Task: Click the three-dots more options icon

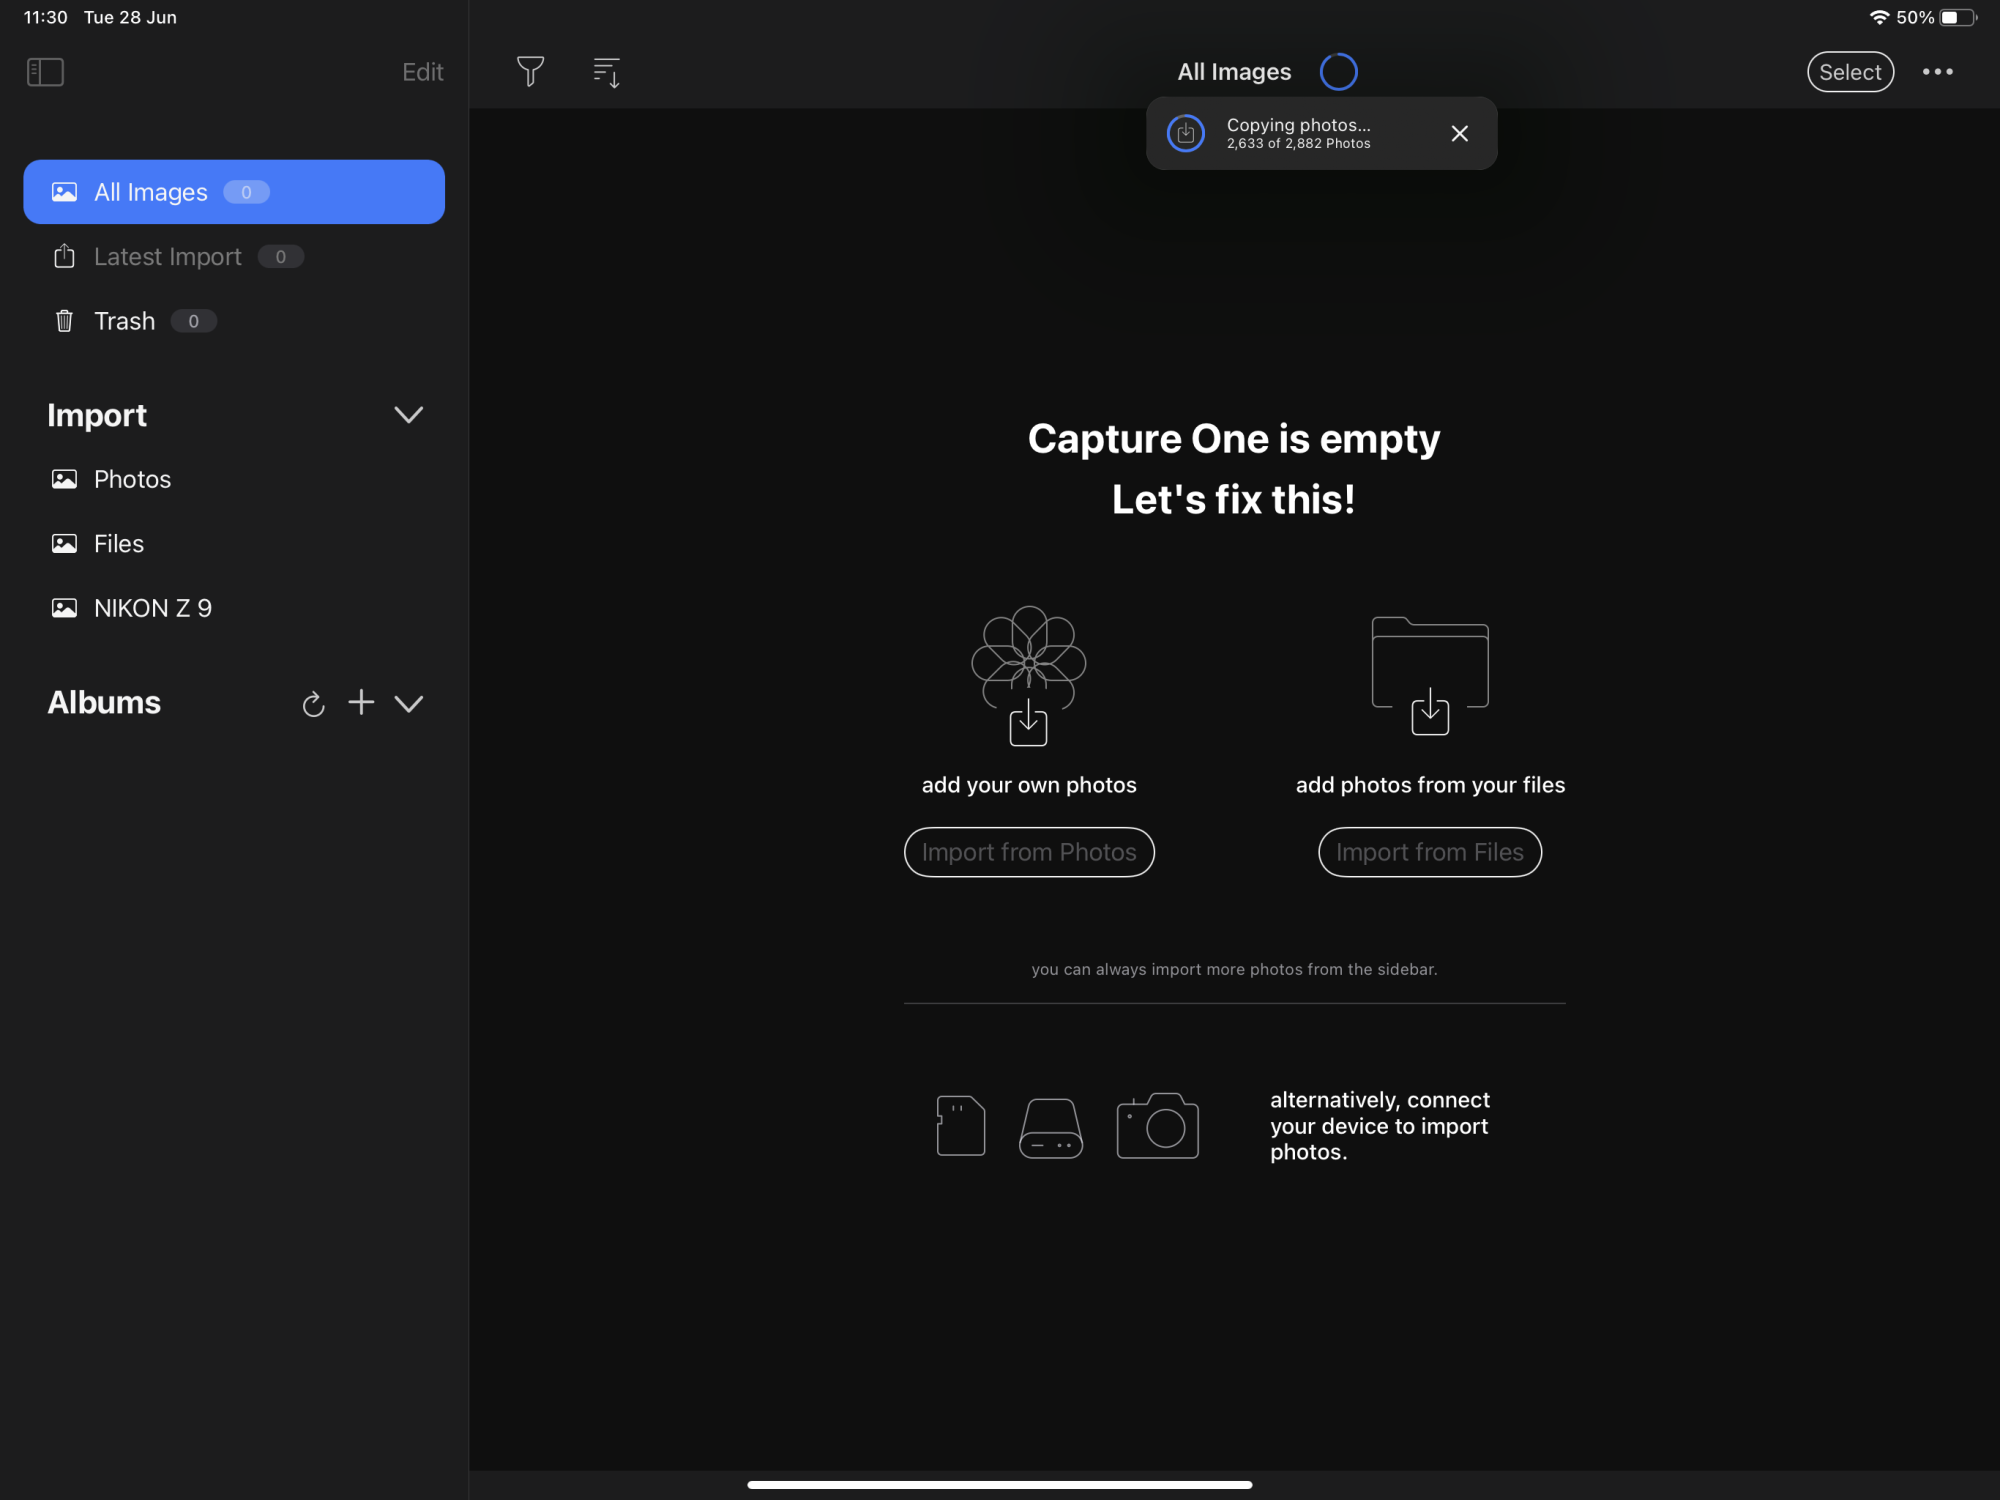Action: click(x=1937, y=72)
